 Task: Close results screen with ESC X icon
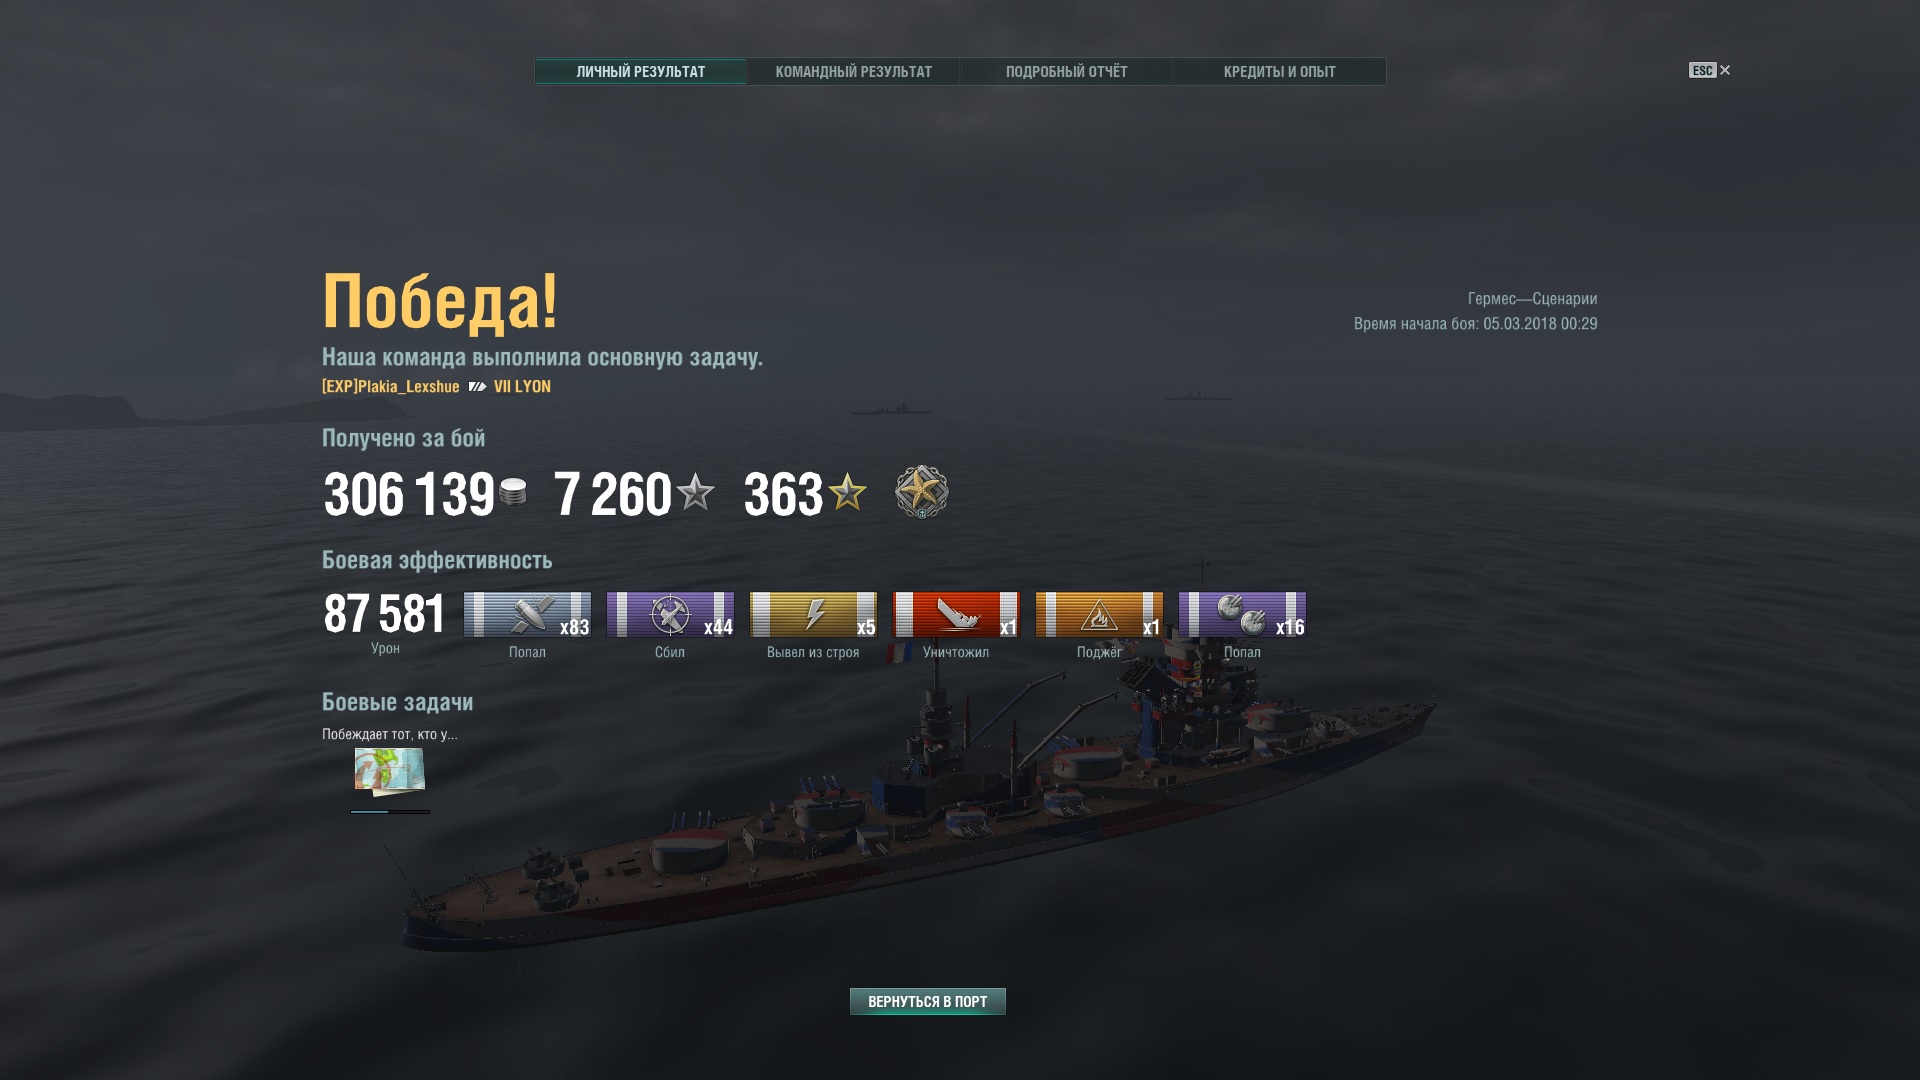pyautogui.click(x=1710, y=70)
